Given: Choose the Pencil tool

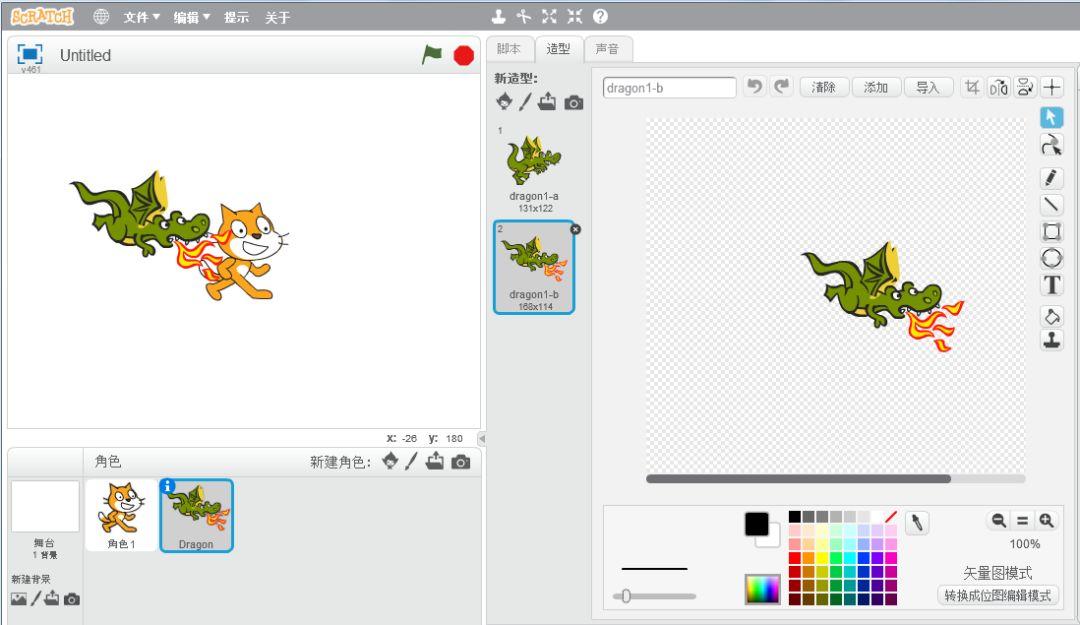Looking at the screenshot, I should (1051, 178).
